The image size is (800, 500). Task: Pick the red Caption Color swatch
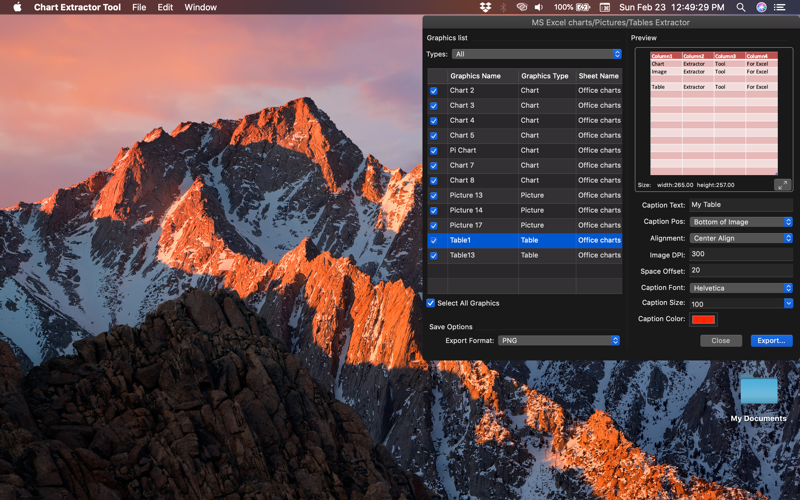click(703, 319)
